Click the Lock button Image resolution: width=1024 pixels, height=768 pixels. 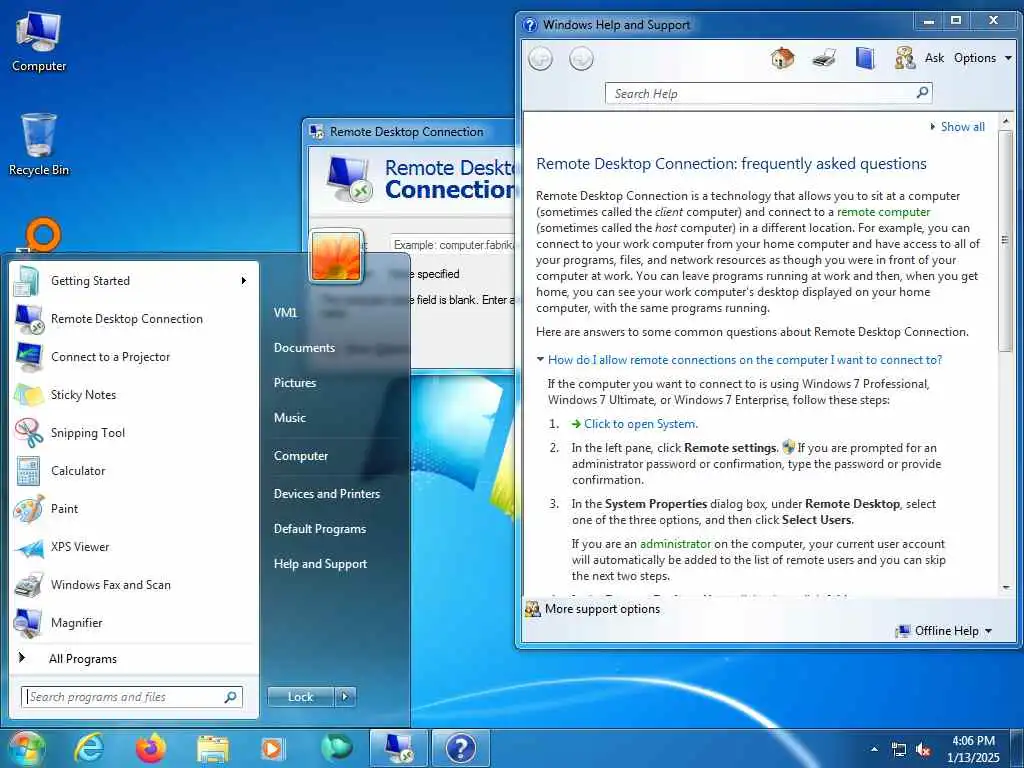click(x=301, y=697)
